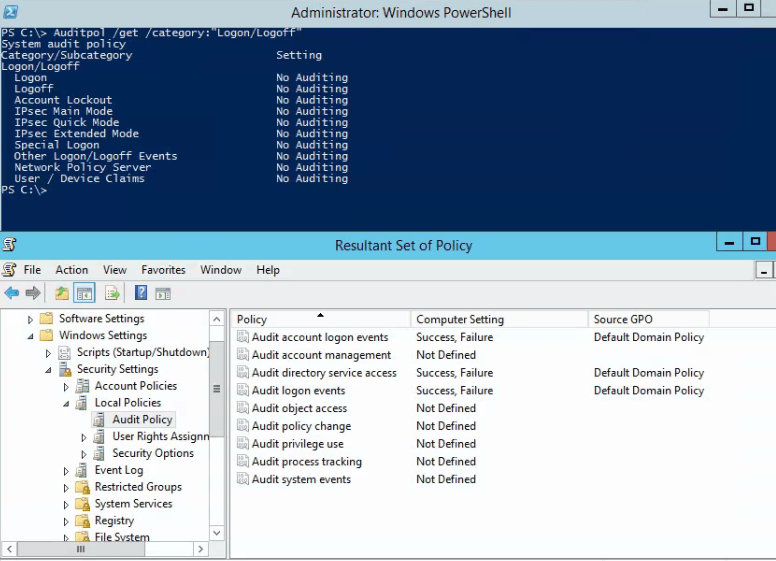Expand the Software Settings tree node
This screenshot has height=561, width=776.
click(x=31, y=320)
